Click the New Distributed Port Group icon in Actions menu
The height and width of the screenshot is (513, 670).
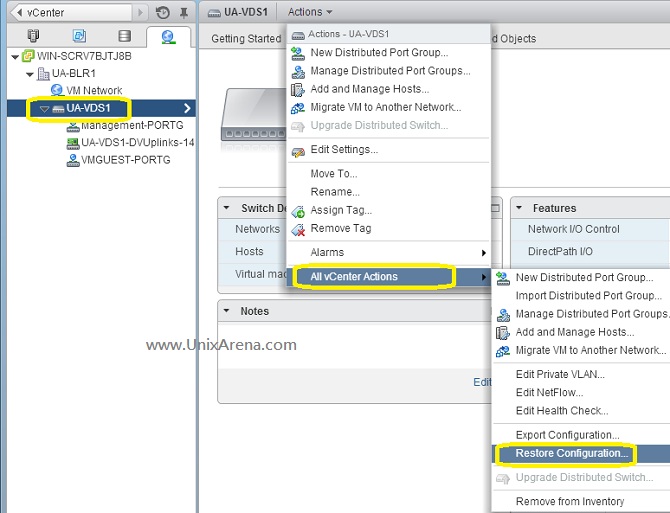coord(298,53)
